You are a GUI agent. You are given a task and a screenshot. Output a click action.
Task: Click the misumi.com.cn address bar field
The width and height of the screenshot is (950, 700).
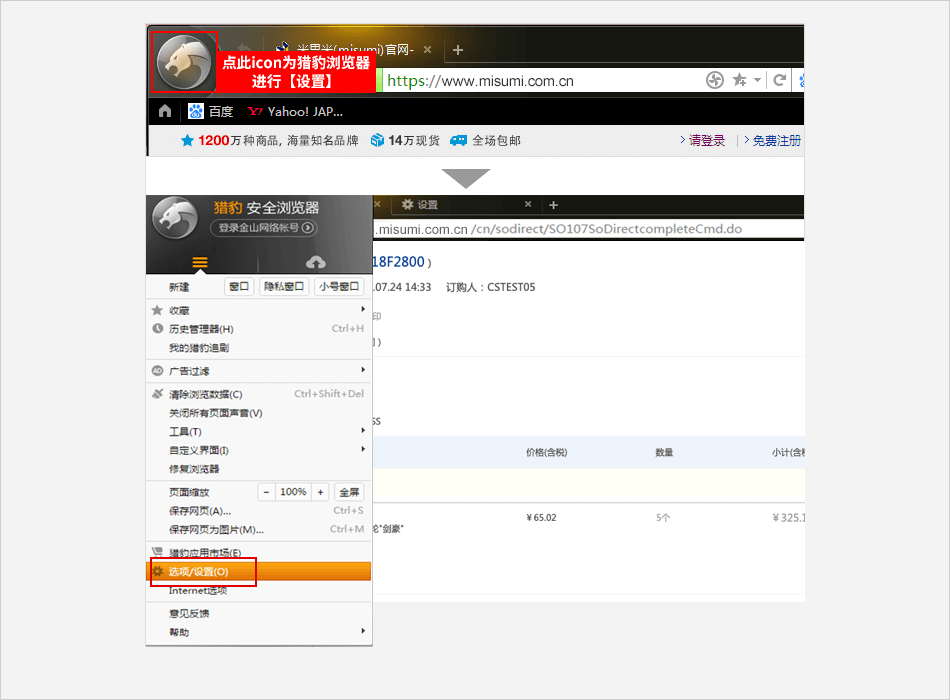tap(540, 81)
